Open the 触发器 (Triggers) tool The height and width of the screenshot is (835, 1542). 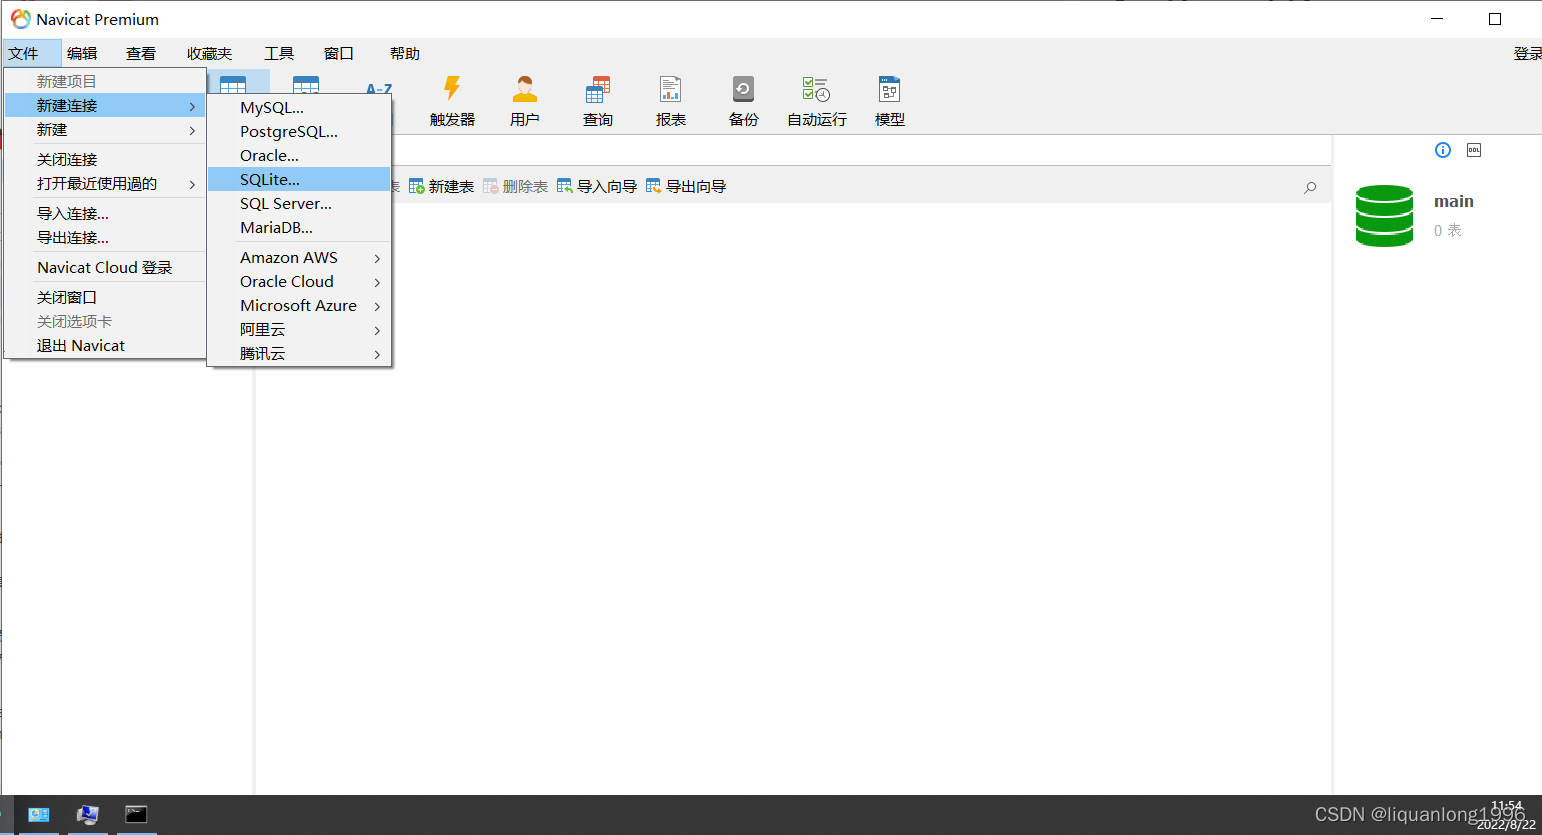(452, 100)
